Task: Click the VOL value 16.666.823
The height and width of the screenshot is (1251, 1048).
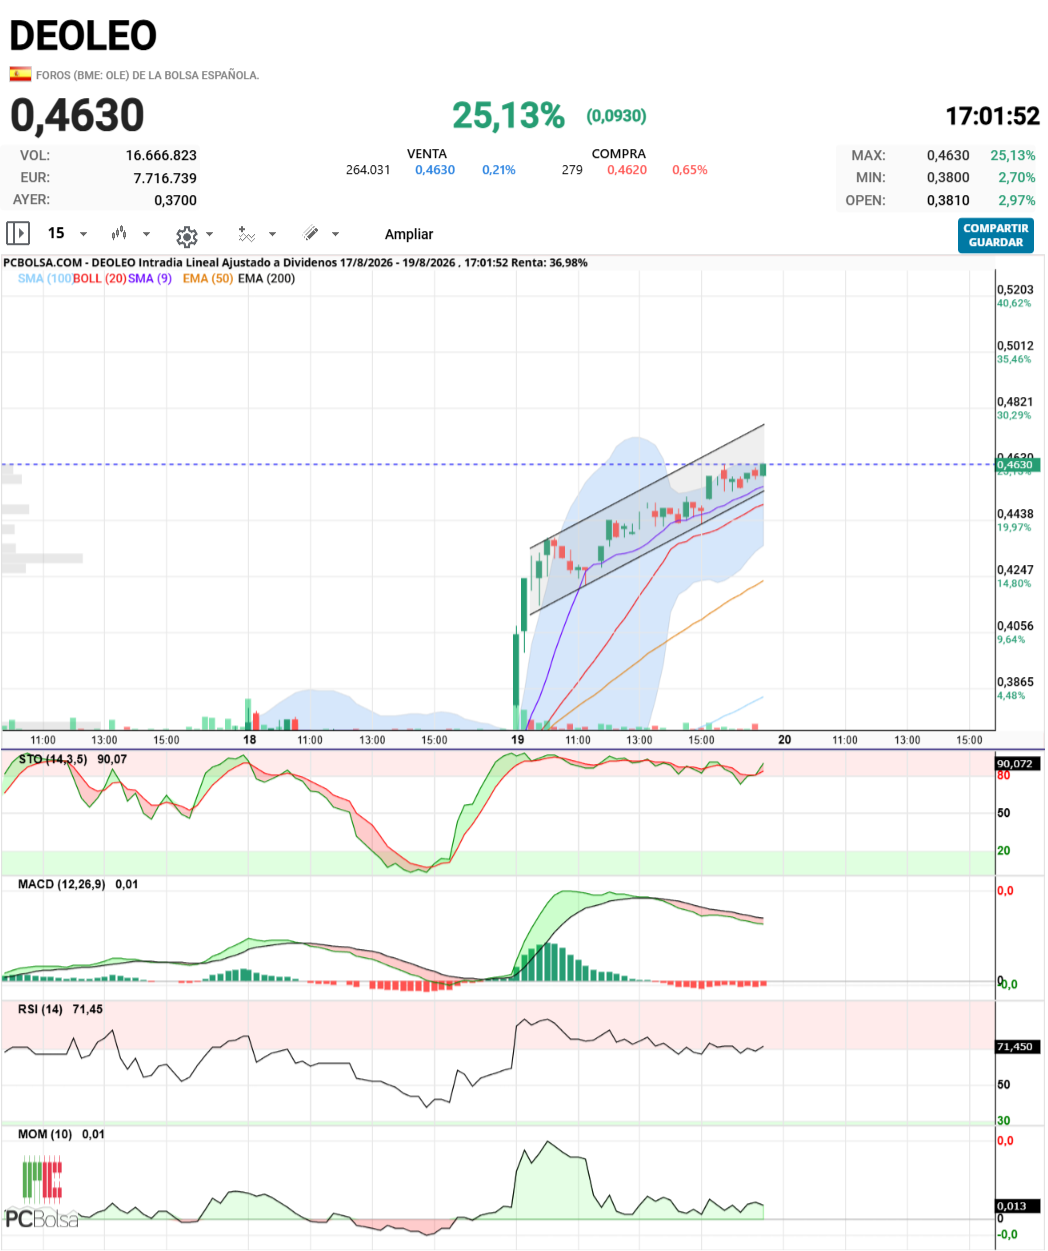Action: pyautogui.click(x=161, y=155)
